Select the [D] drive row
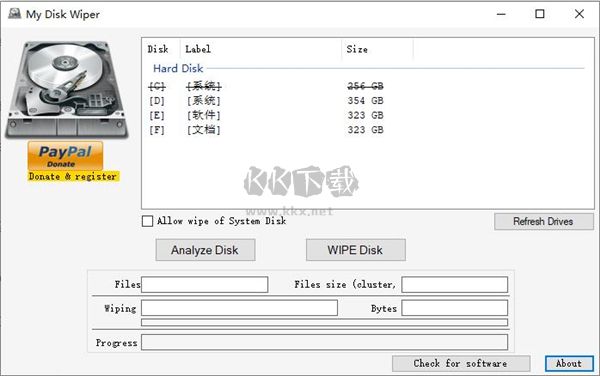The image size is (600, 376). pyautogui.click(x=266, y=101)
